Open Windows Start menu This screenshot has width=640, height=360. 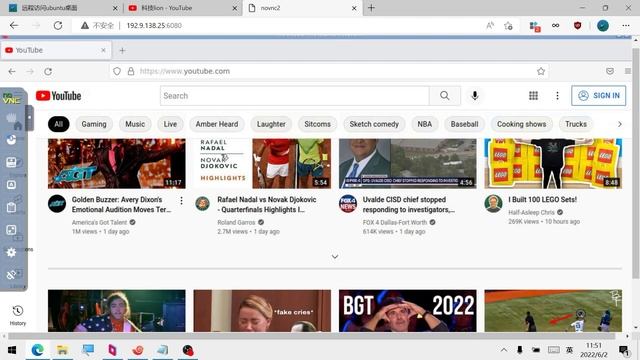point(12,350)
